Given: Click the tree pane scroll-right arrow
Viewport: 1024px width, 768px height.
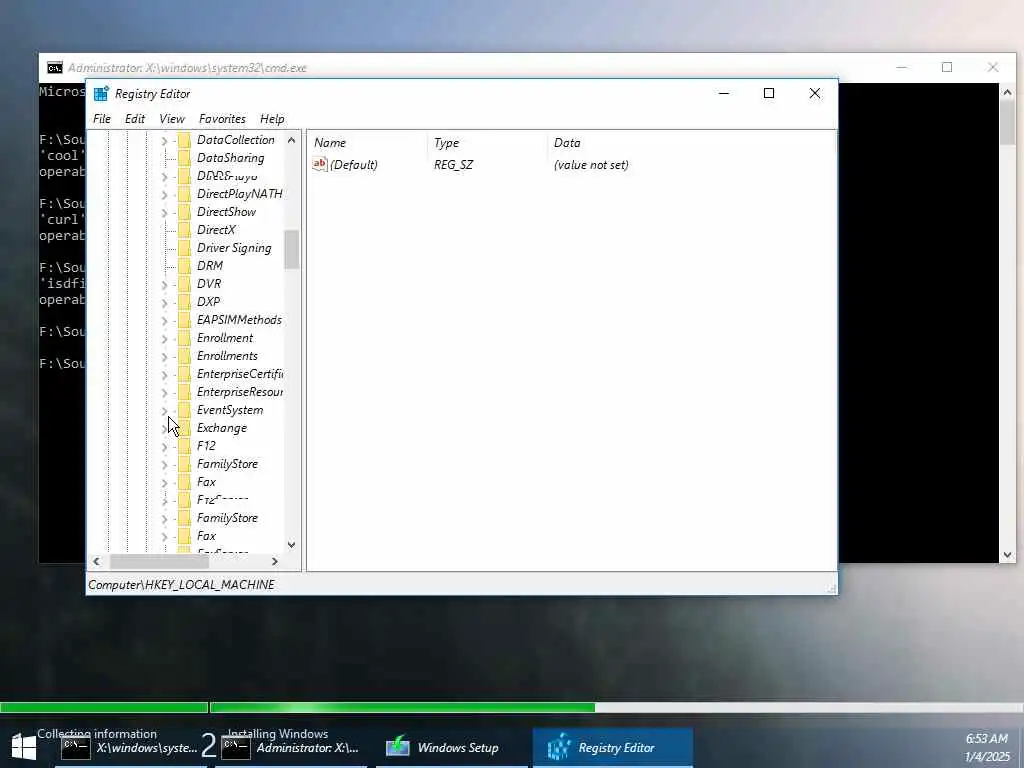Looking at the screenshot, I should 275,562.
